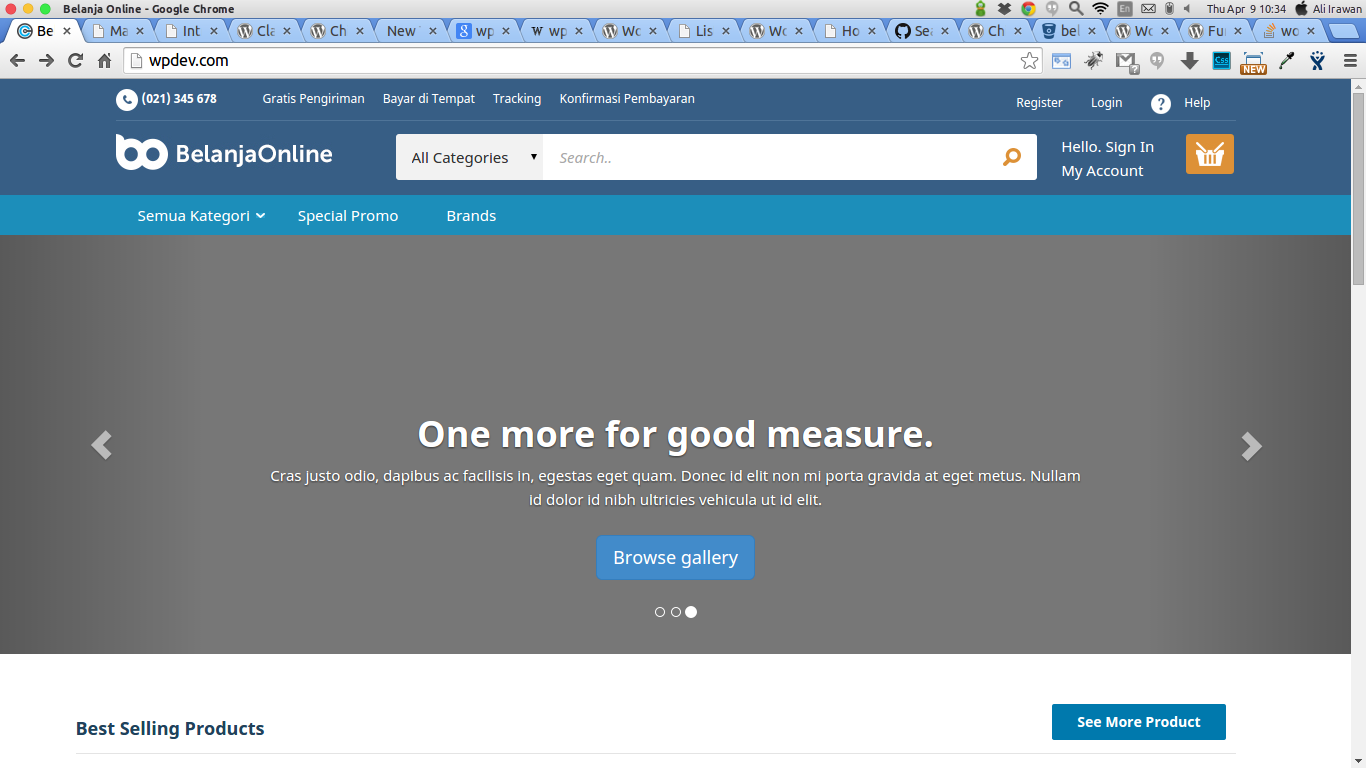Image resolution: width=1366 pixels, height=768 pixels.
Task: Open Konfirmasi Pembayaran link
Action: click(x=627, y=99)
